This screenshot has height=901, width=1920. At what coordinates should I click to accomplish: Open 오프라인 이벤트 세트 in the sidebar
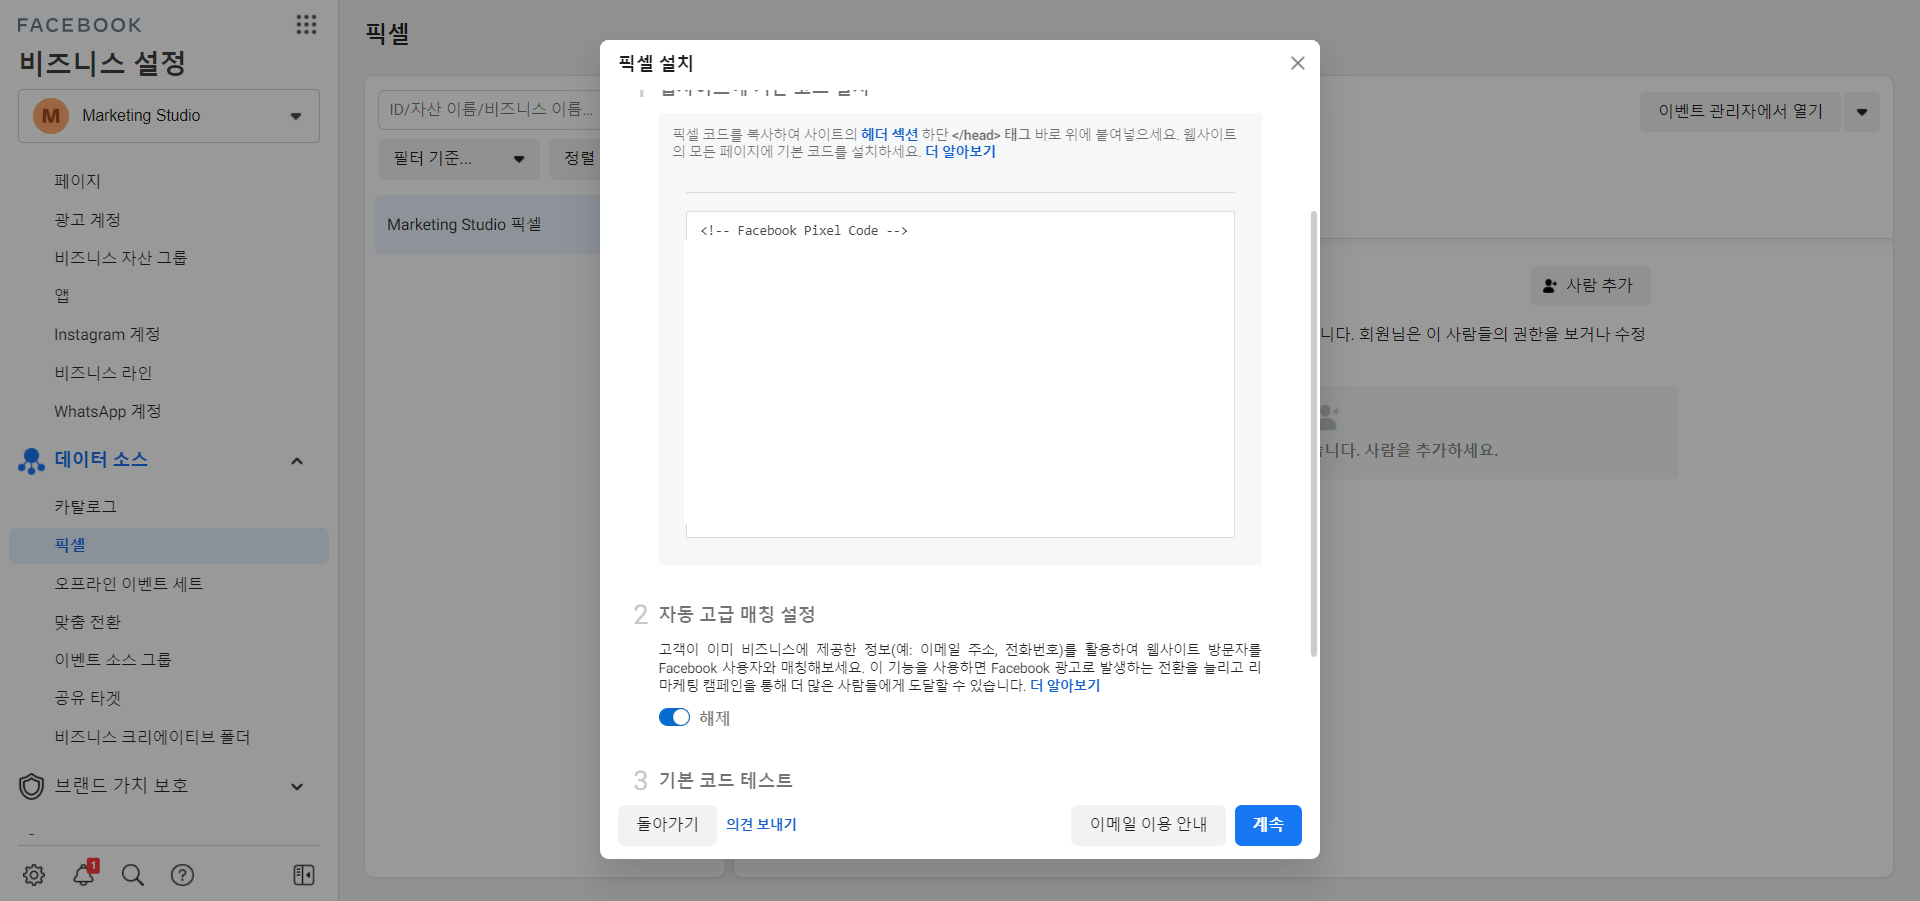point(129,584)
